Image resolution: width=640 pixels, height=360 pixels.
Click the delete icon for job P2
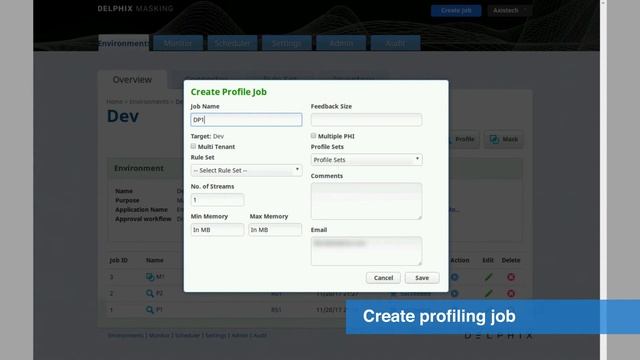[511, 293]
